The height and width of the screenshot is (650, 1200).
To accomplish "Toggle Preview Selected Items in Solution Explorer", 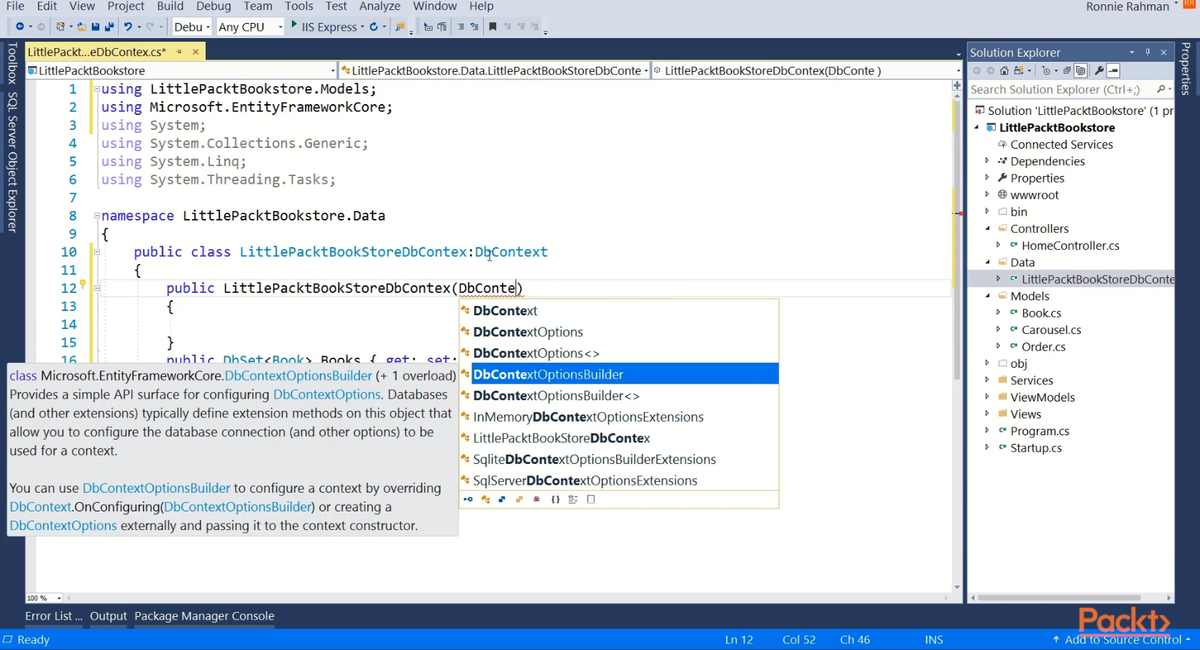I will pos(1113,71).
